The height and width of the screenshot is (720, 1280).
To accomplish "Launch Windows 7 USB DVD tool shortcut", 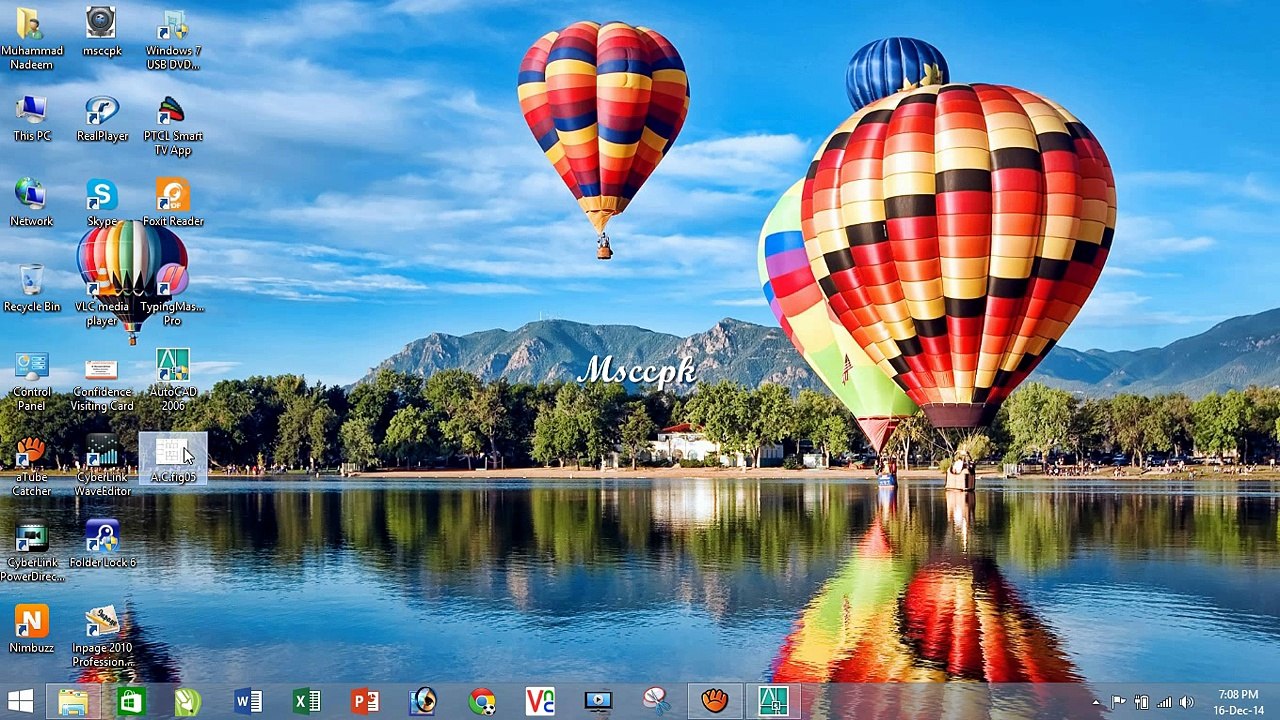I will [x=173, y=39].
